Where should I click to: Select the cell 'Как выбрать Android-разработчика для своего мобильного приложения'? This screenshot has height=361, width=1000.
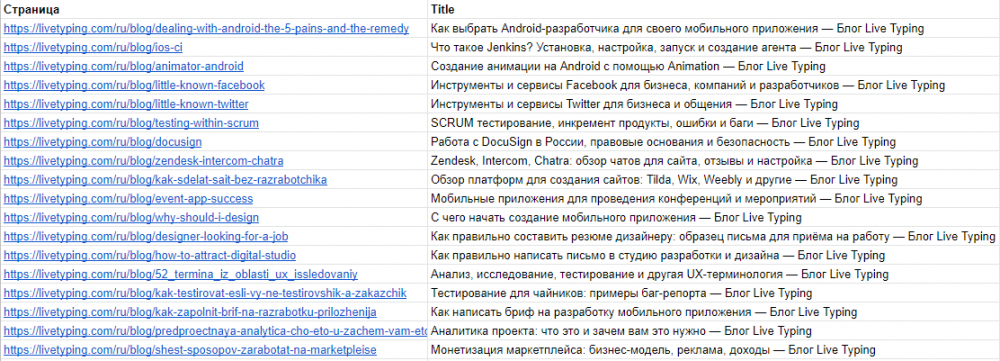pyautogui.click(x=714, y=29)
